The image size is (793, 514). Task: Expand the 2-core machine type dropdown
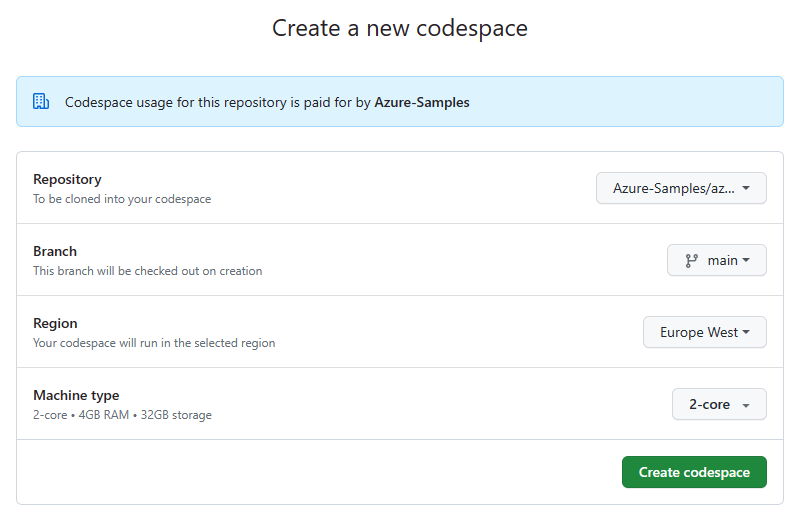click(718, 404)
